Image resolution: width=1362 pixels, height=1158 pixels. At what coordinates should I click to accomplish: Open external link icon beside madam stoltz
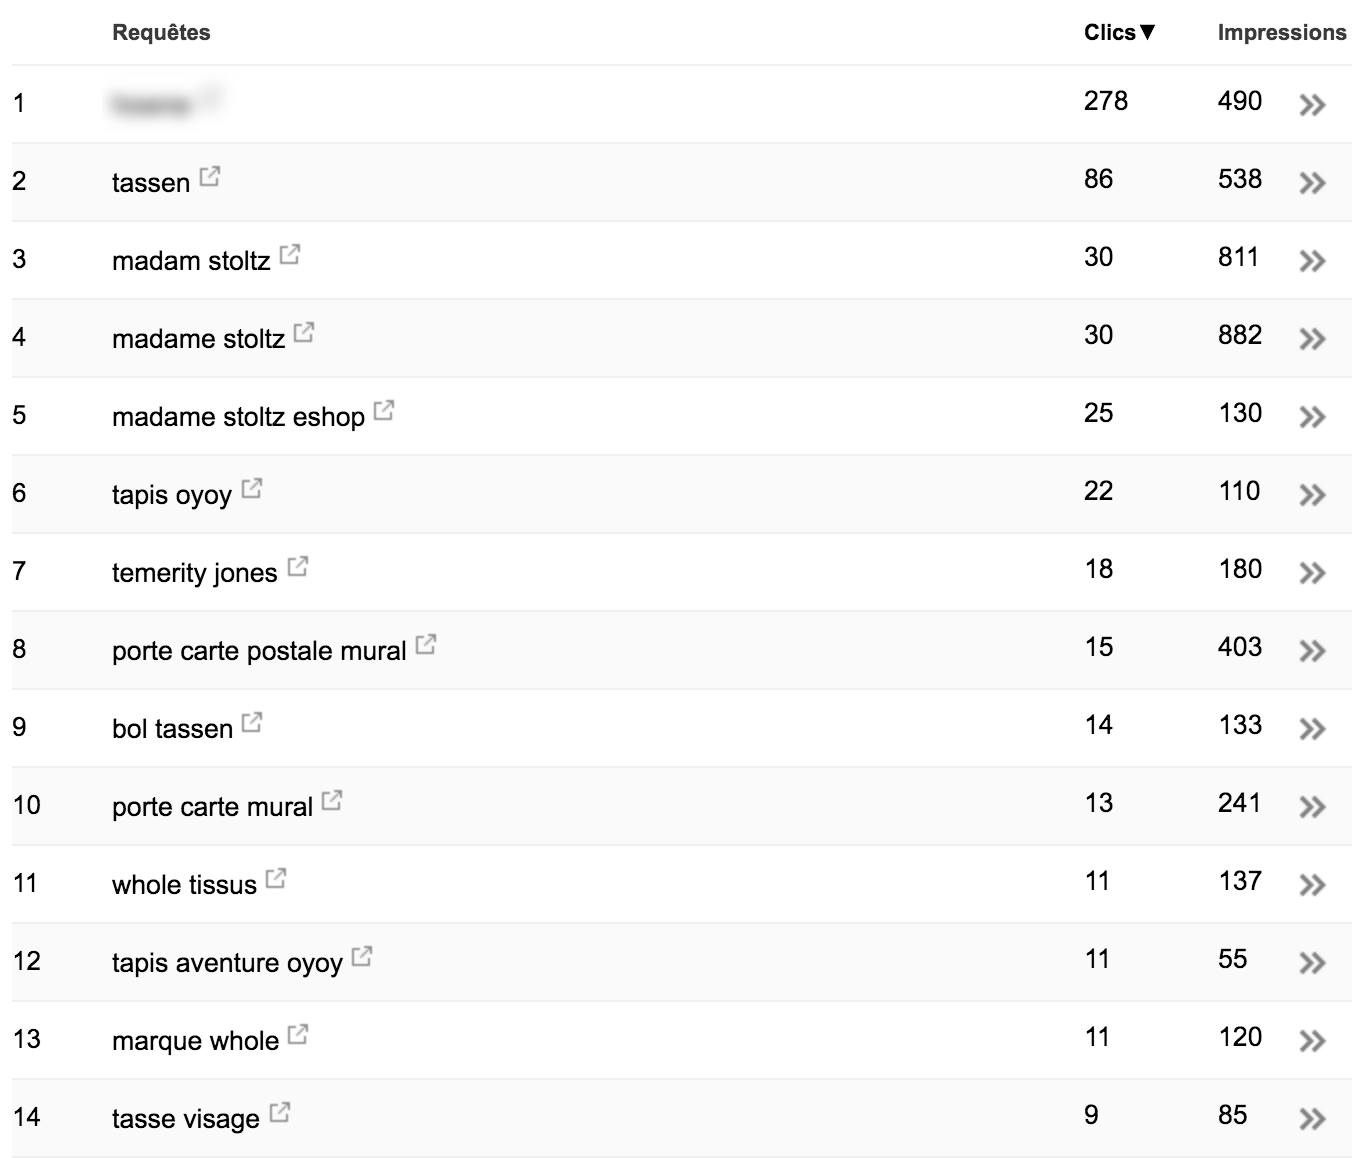[290, 255]
